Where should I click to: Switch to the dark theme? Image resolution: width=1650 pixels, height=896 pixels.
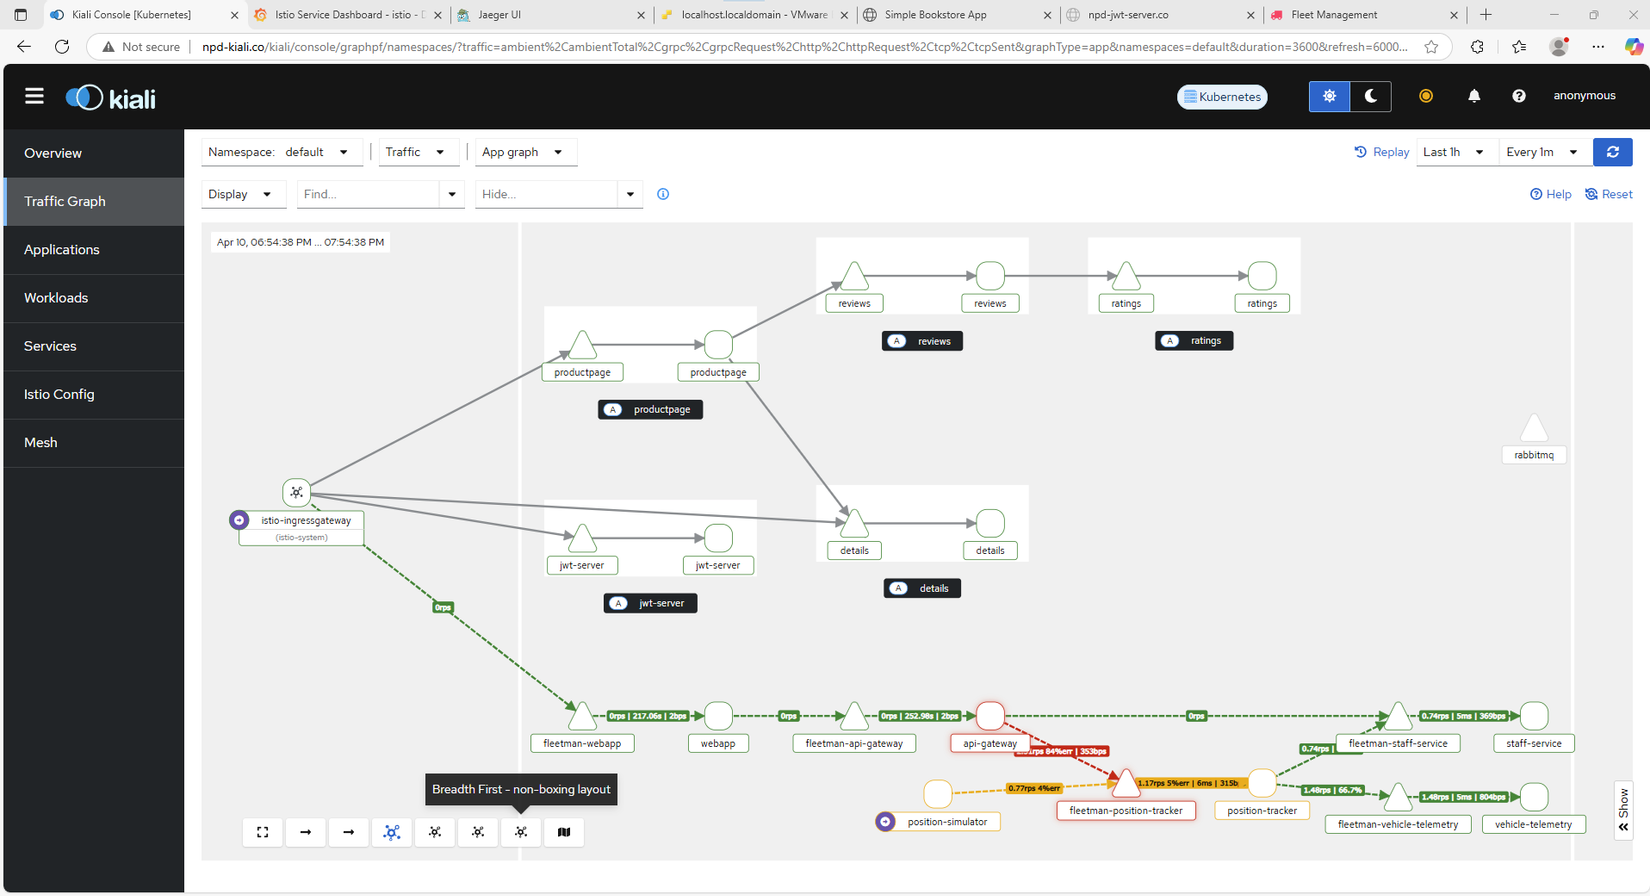(1371, 96)
